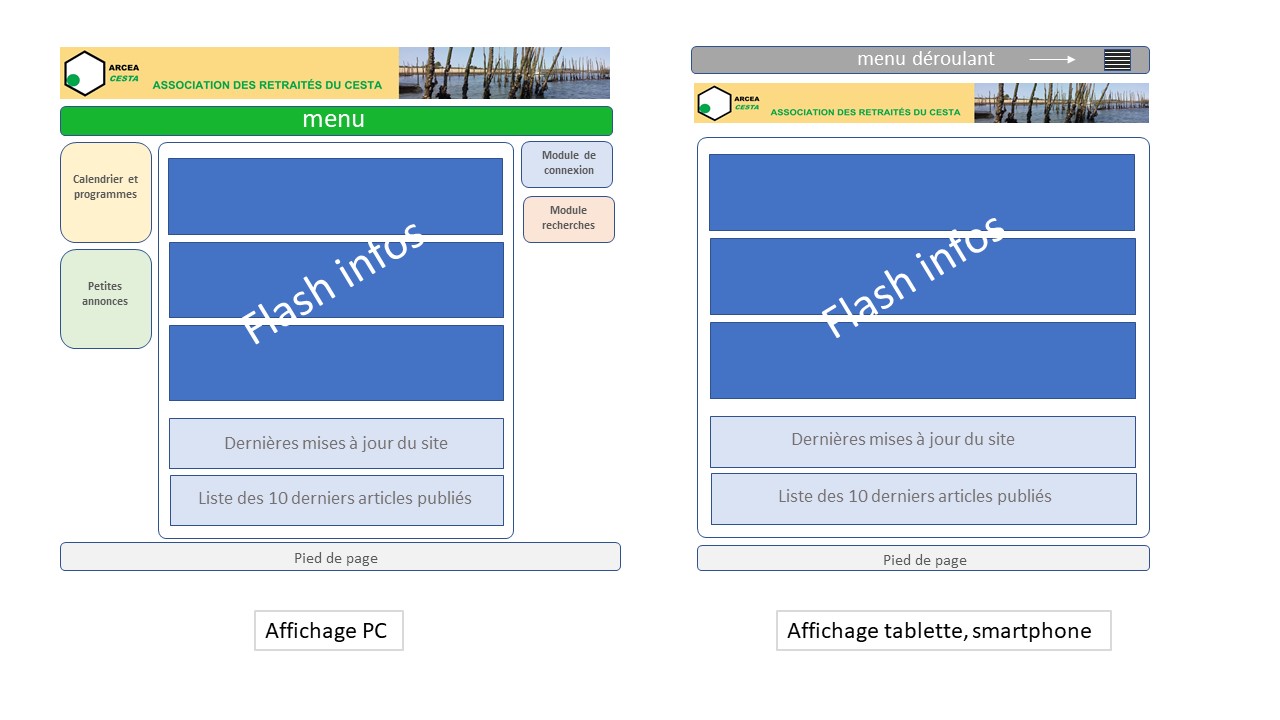This screenshot has height=720, width=1280.
Task: Click the hamburger icon in menu déroulant bar
Action: 1117,60
